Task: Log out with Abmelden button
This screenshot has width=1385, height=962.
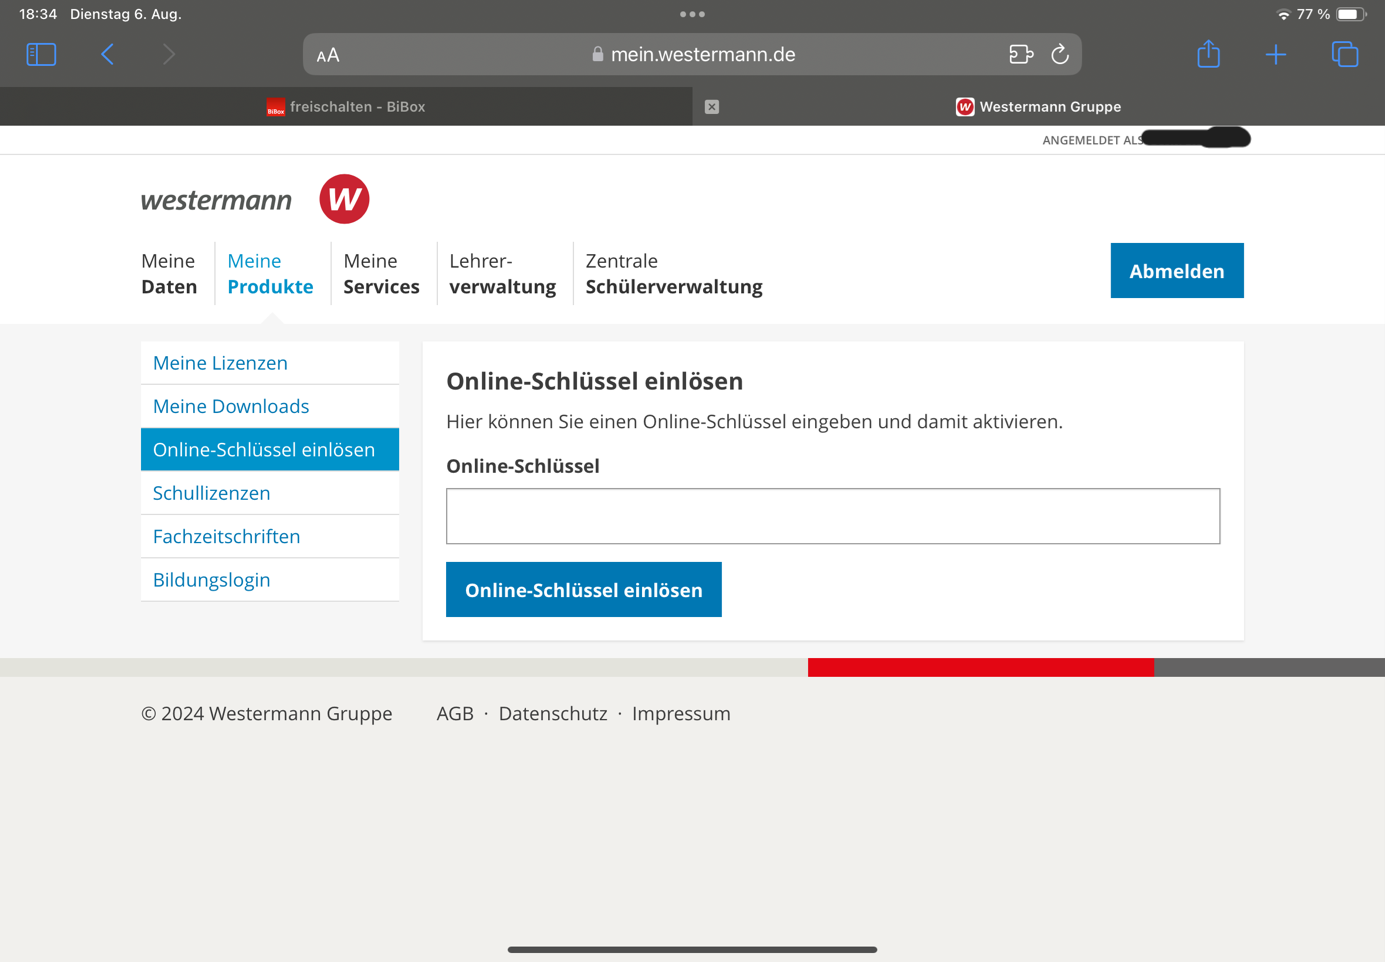Action: click(x=1177, y=270)
